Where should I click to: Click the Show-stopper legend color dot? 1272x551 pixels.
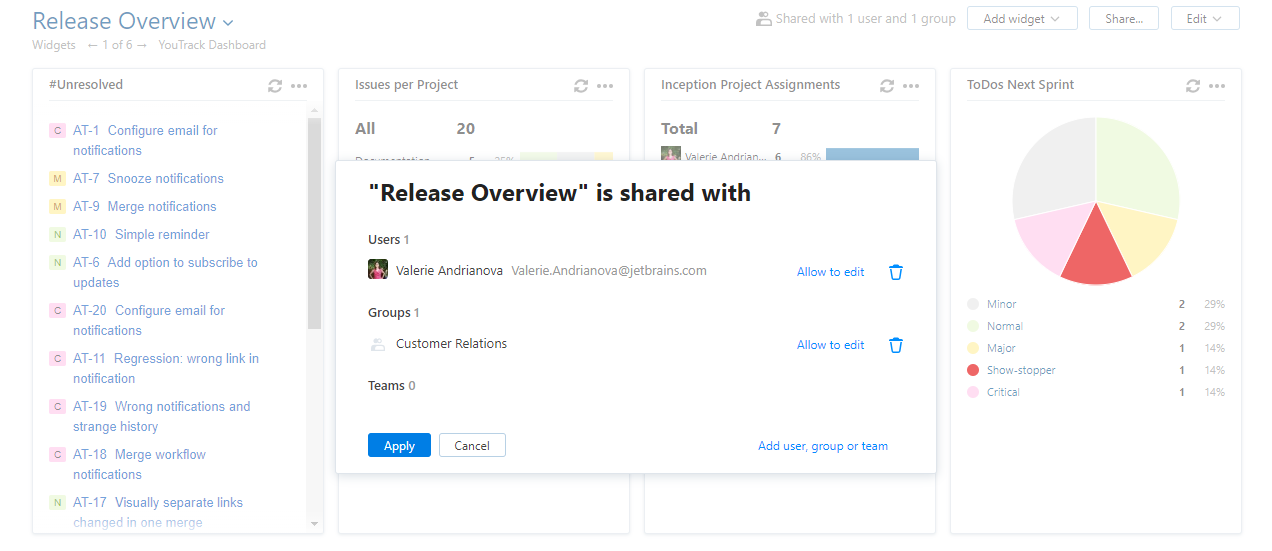point(973,370)
